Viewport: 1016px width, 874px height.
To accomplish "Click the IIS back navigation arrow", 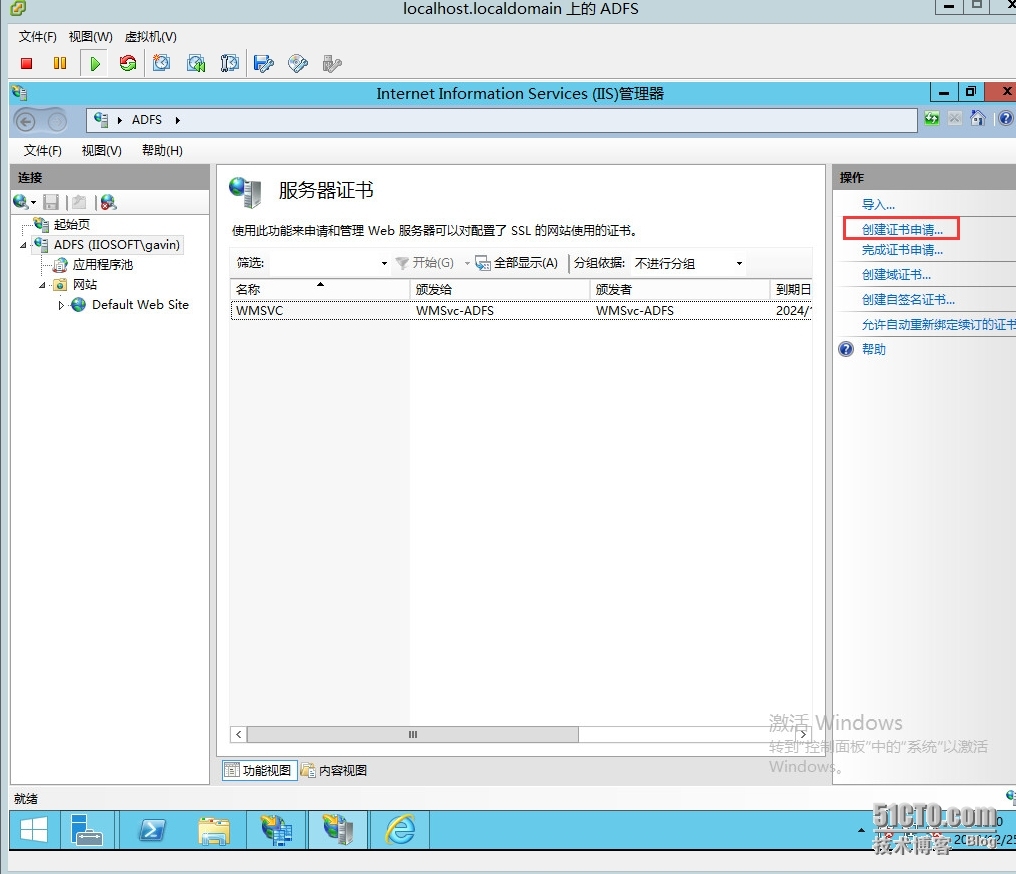I will (x=25, y=121).
